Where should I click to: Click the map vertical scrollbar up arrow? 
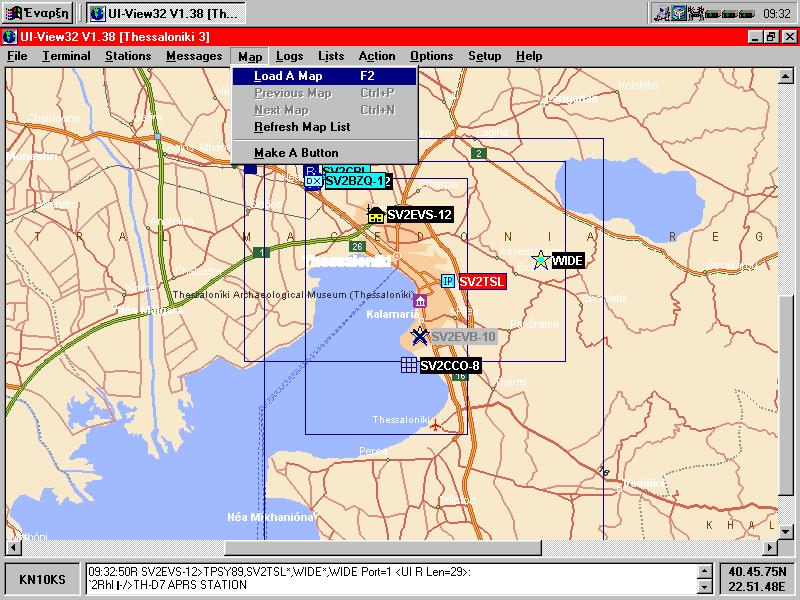[x=786, y=77]
